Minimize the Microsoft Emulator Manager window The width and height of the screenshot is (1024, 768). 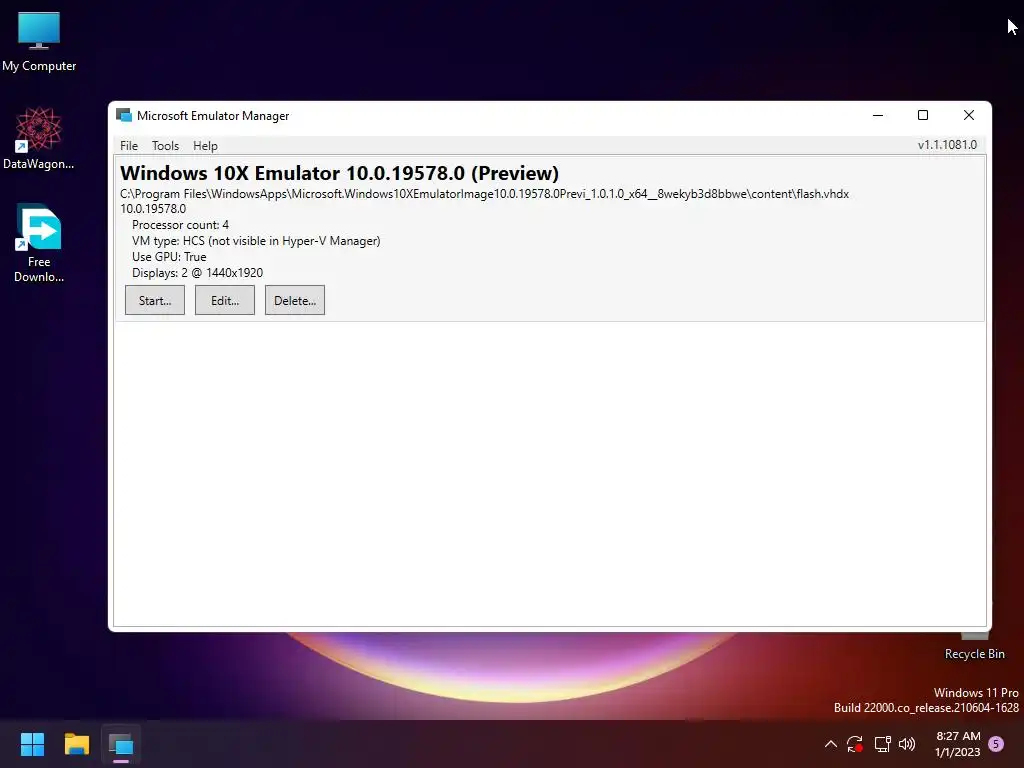click(x=878, y=116)
